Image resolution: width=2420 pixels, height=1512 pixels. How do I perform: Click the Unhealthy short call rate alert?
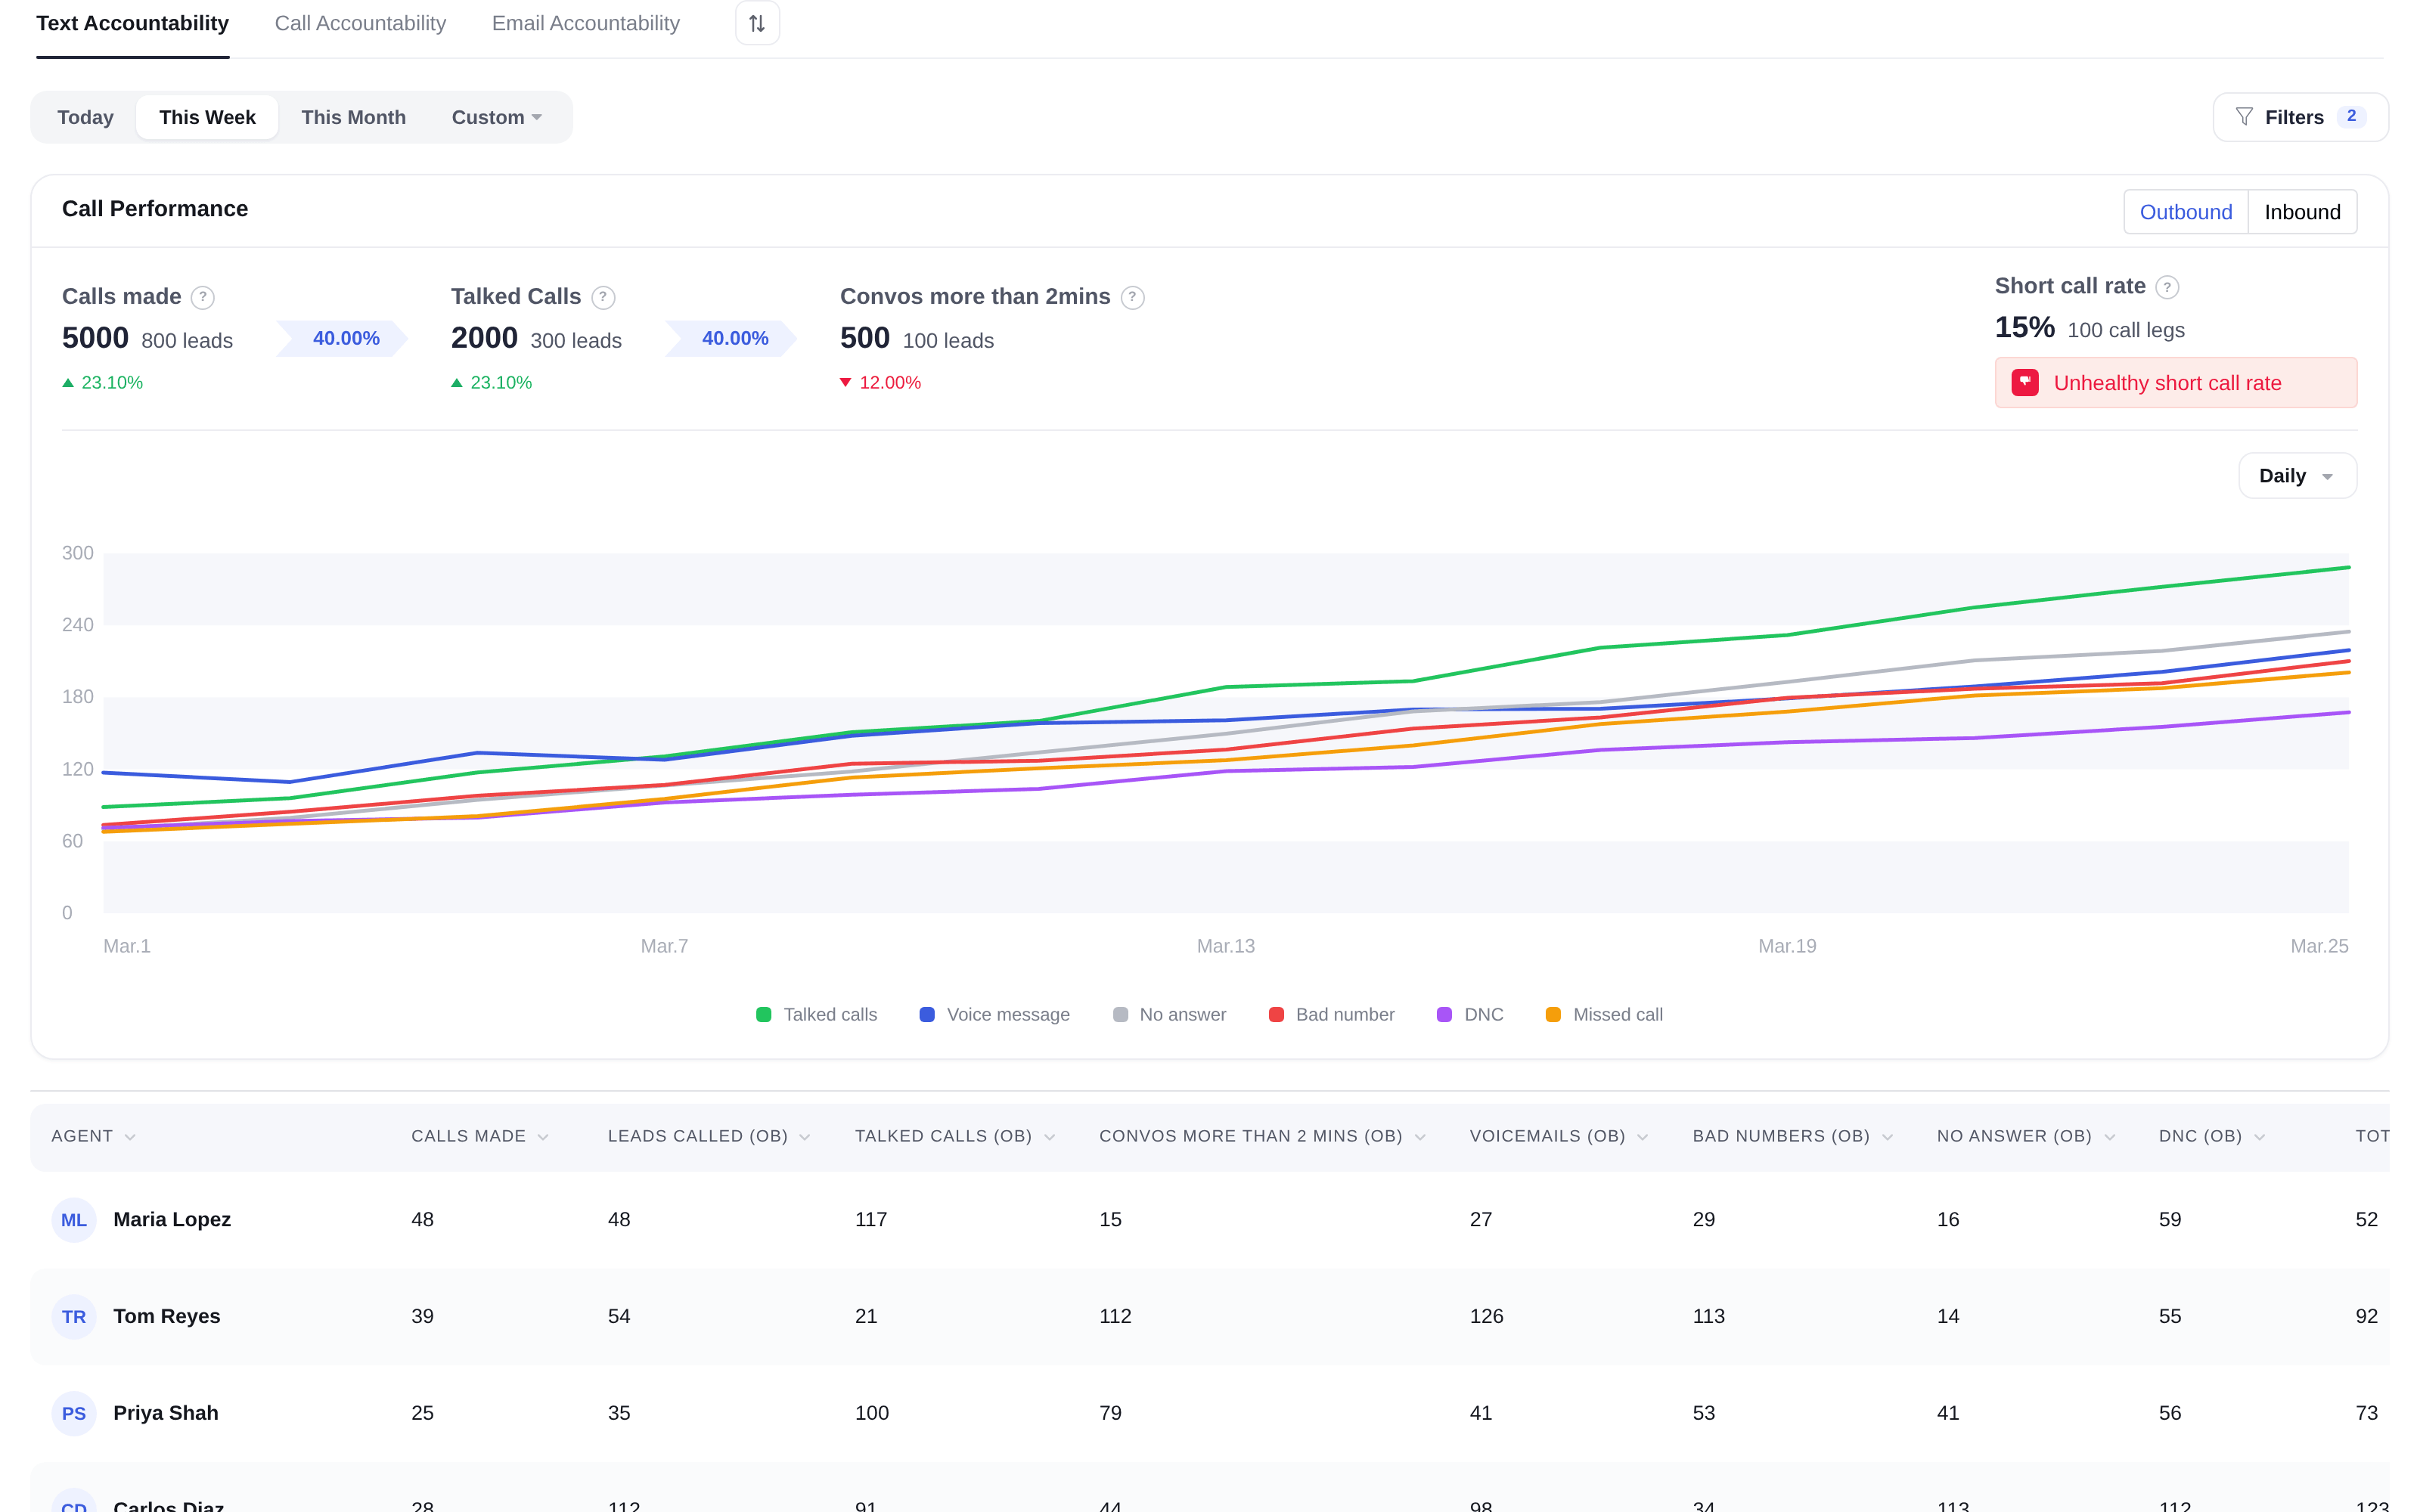pyautogui.click(x=2175, y=383)
